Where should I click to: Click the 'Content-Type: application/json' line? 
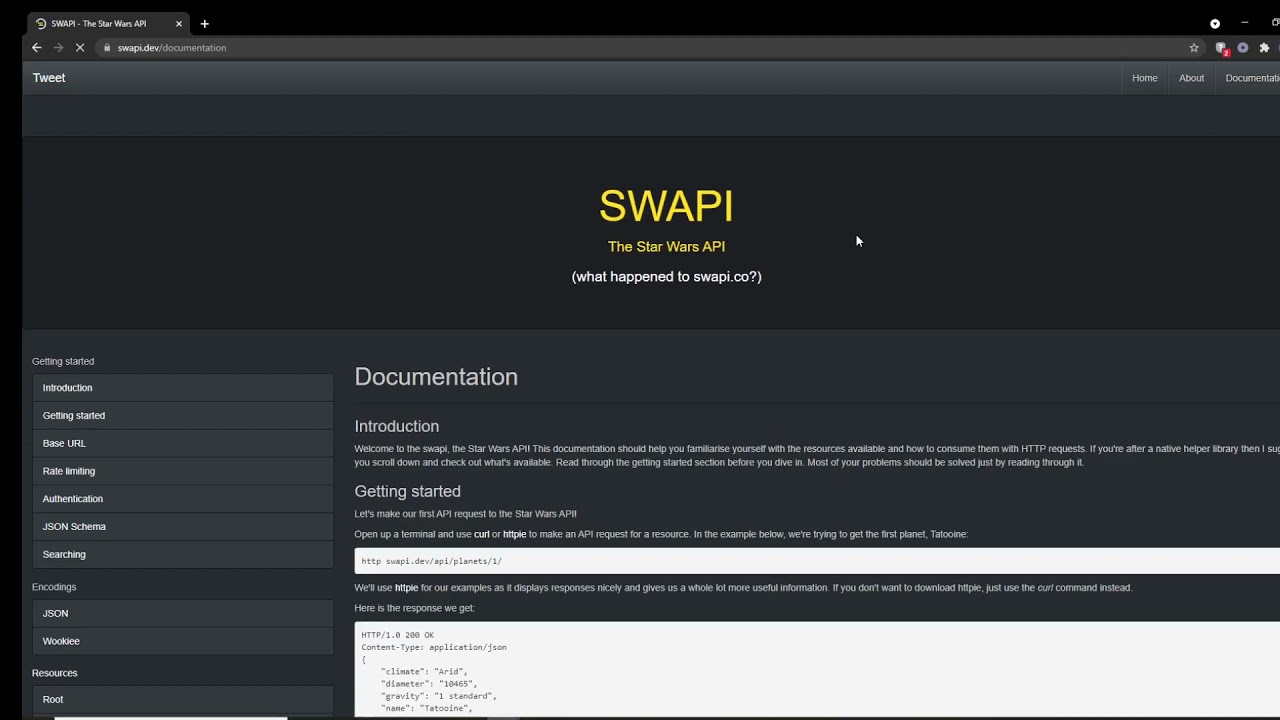click(434, 647)
